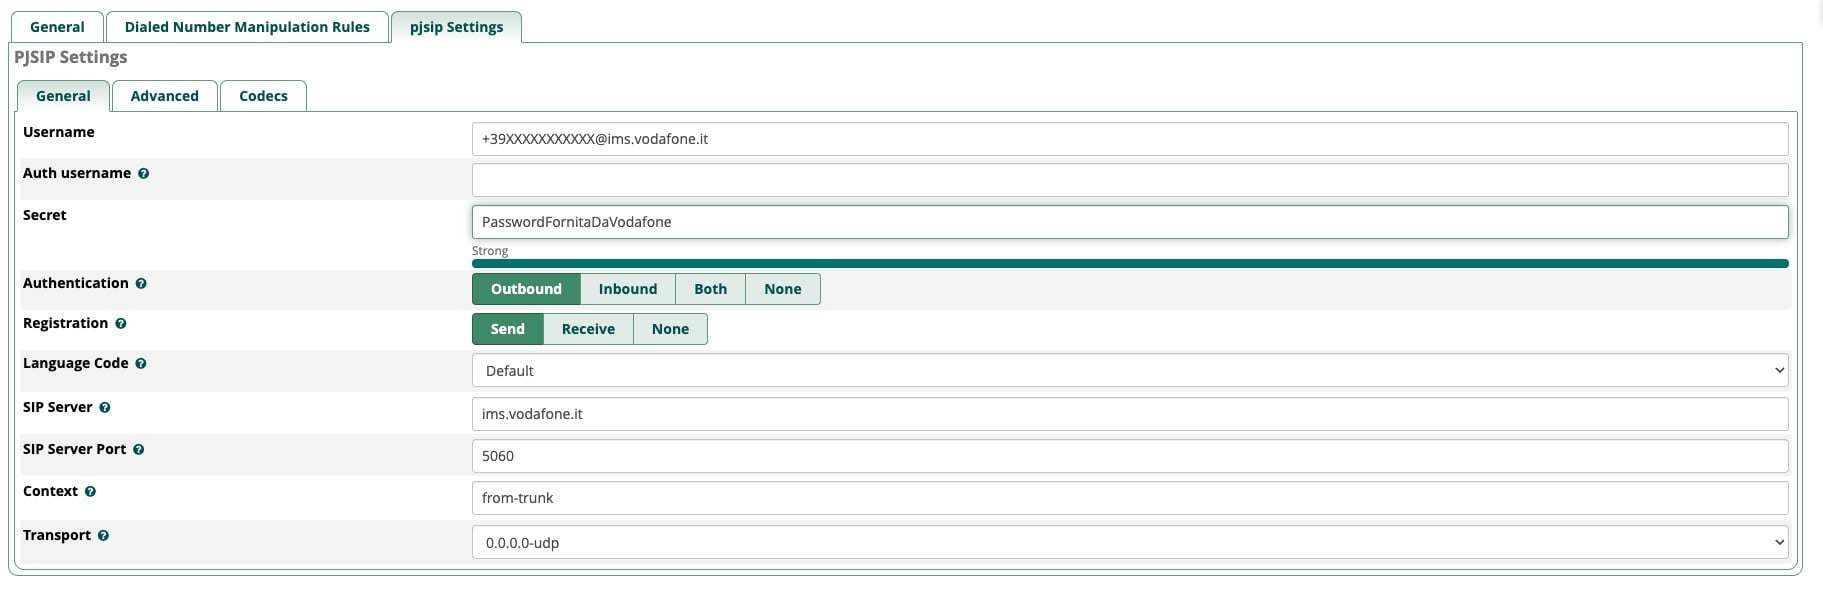This screenshot has width=1823, height=590.
Task: Click help icon beside Registration label
Action: click(121, 324)
